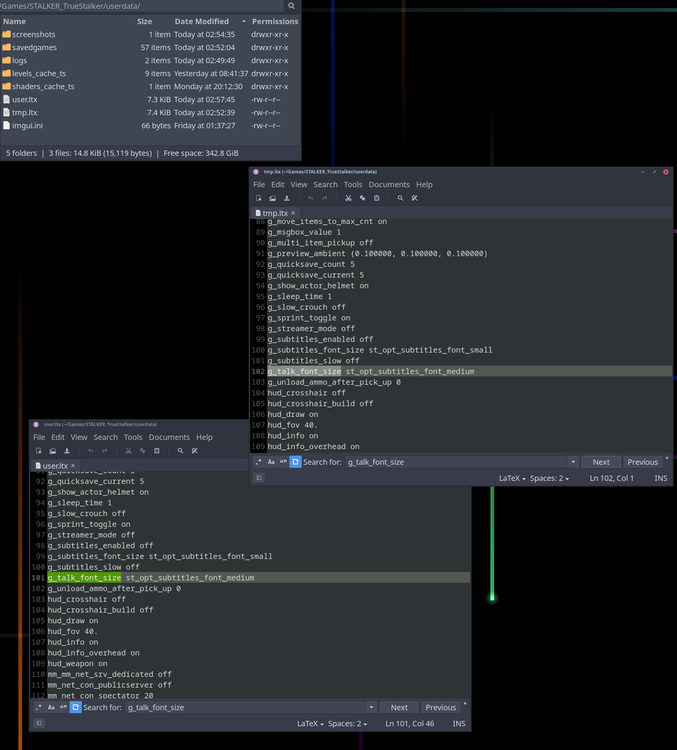
Task: Select the tmp.ltx document tab
Action: tap(275, 213)
